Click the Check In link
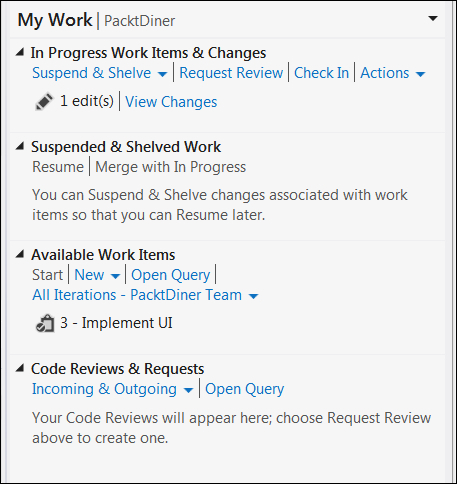Screen dimensions: 457x484 321,73
